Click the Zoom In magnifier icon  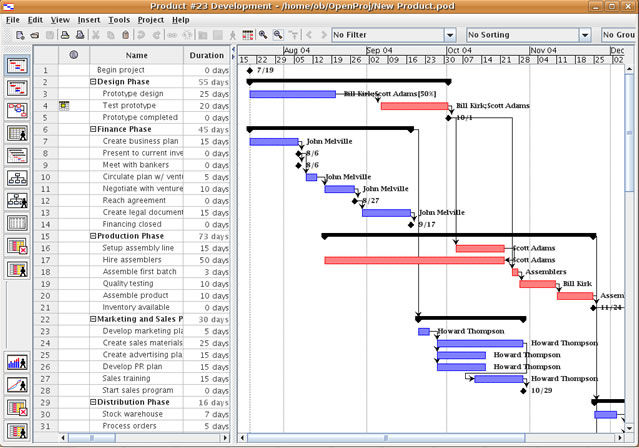(263, 35)
